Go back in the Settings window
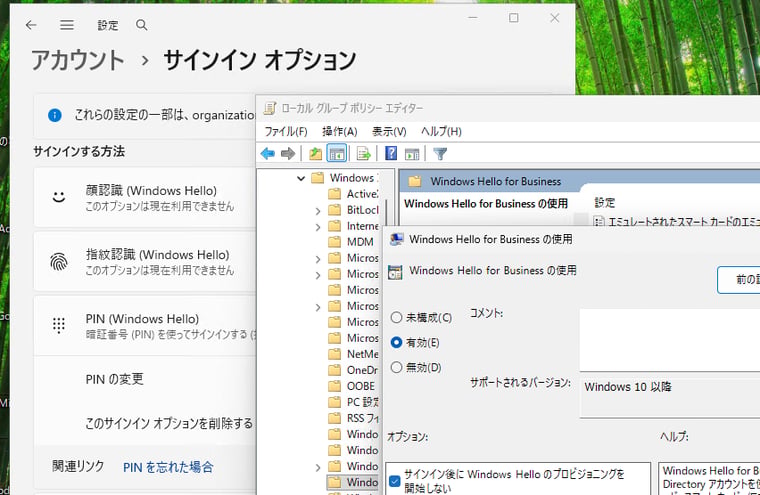The image size is (760, 495). tap(31, 25)
